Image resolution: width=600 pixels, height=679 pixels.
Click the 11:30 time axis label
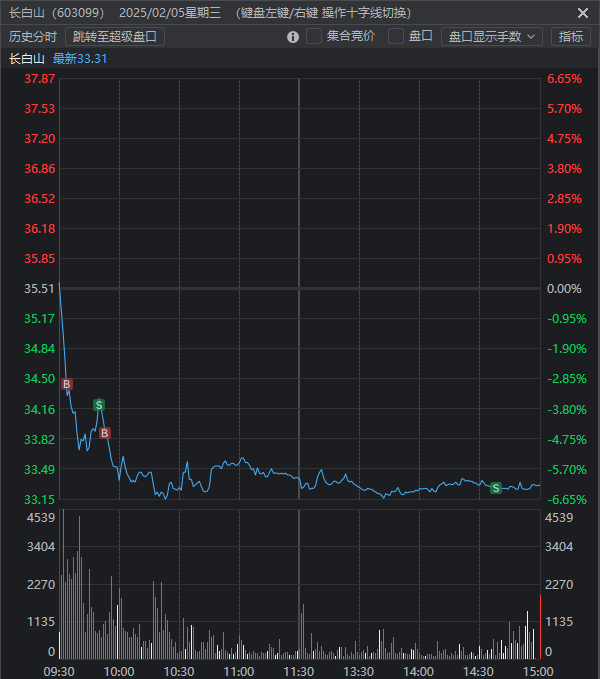(x=299, y=671)
